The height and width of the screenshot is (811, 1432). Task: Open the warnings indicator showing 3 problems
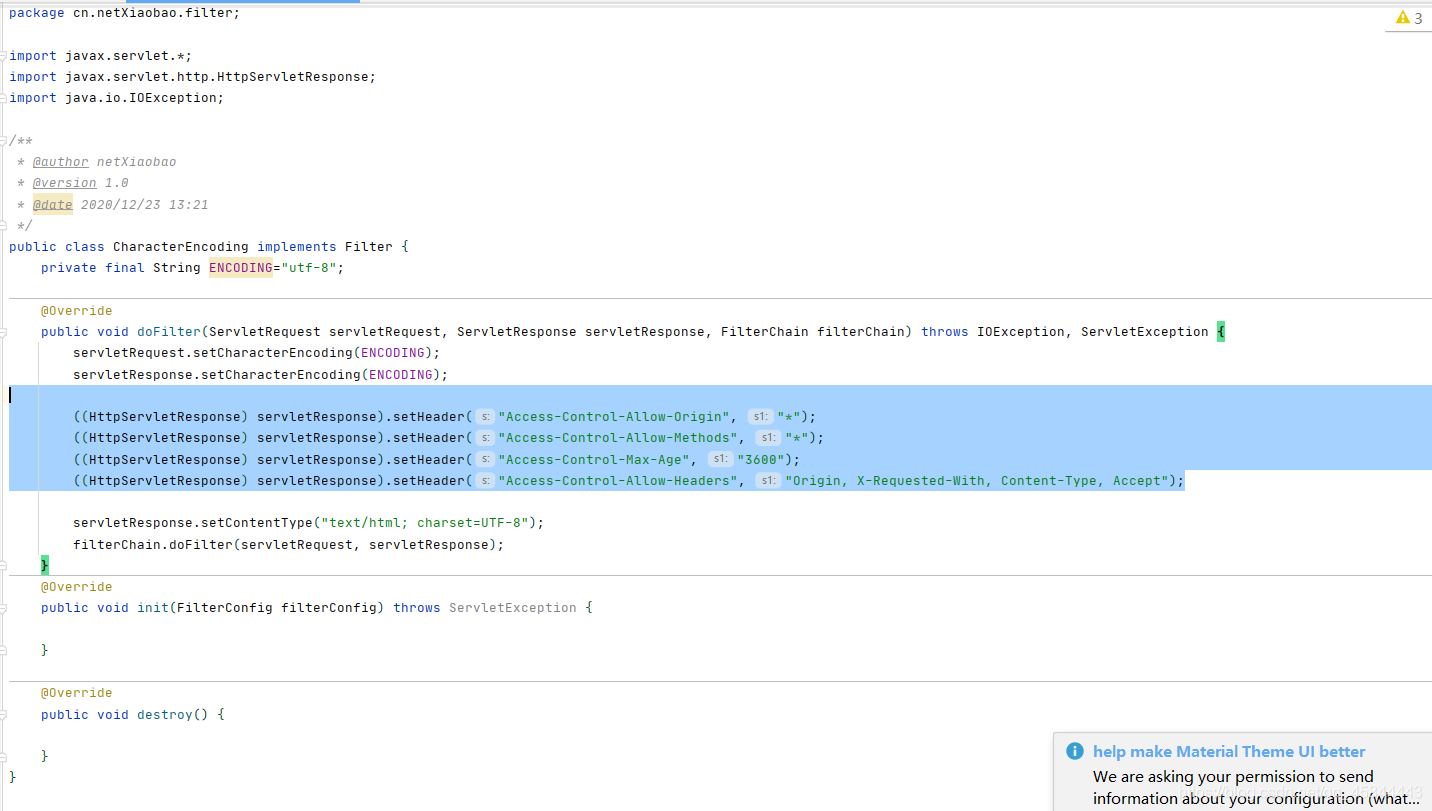tap(1409, 18)
